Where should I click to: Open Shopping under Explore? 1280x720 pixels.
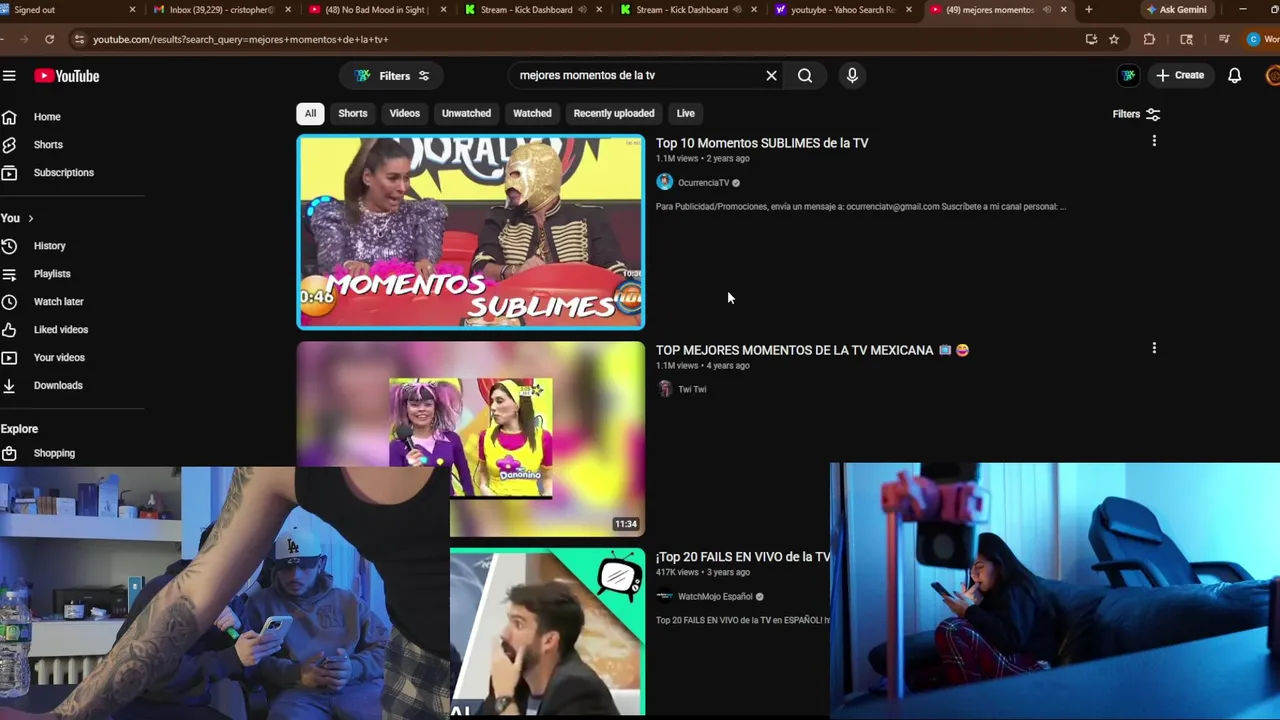53,453
